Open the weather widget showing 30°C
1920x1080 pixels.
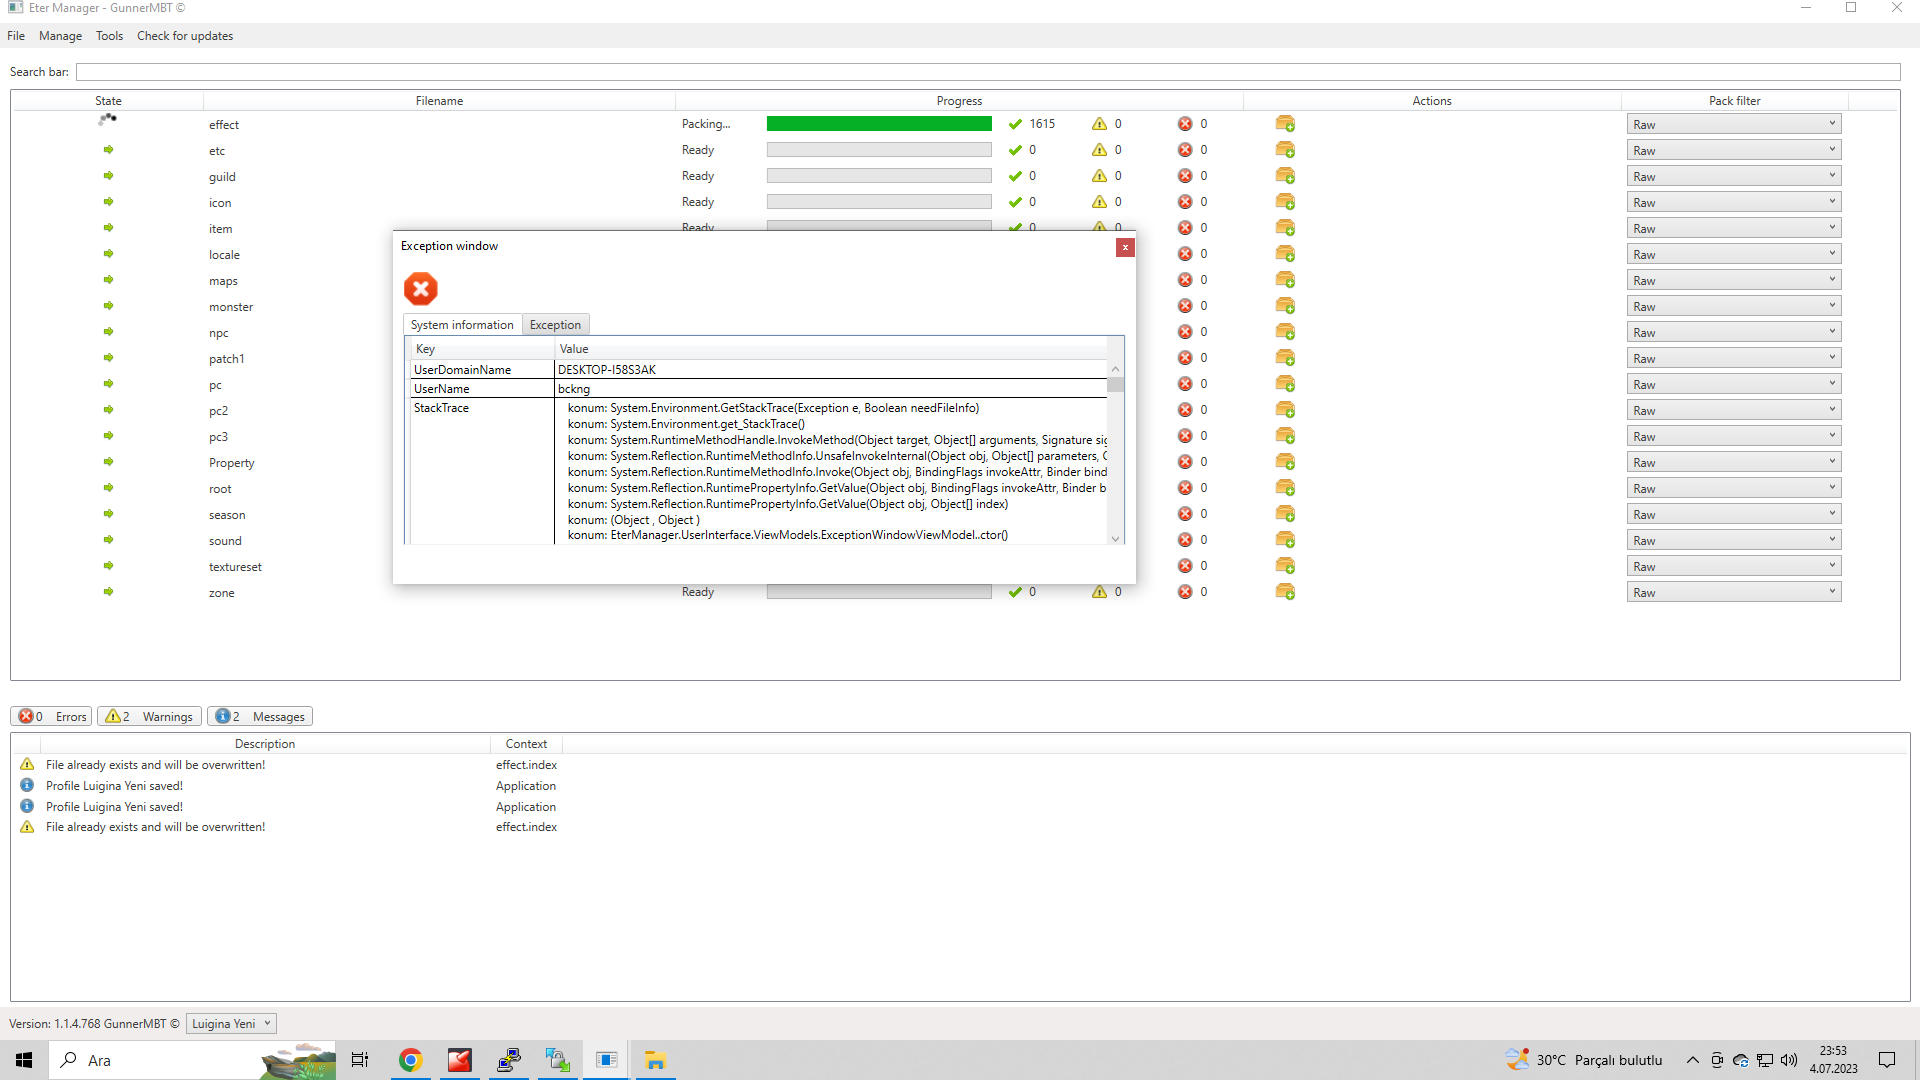tap(1584, 1060)
